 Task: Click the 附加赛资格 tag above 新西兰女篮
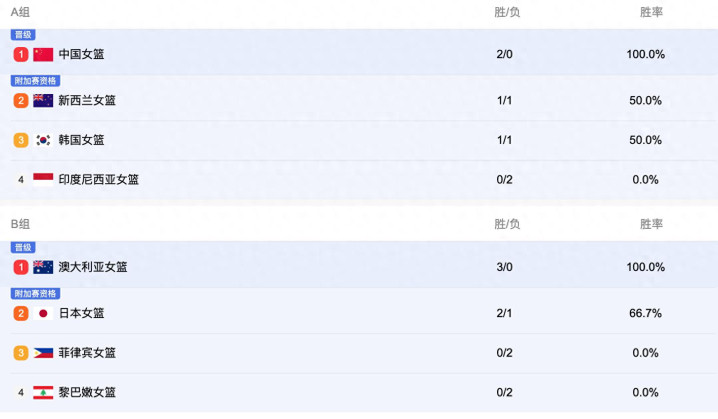click(35, 81)
